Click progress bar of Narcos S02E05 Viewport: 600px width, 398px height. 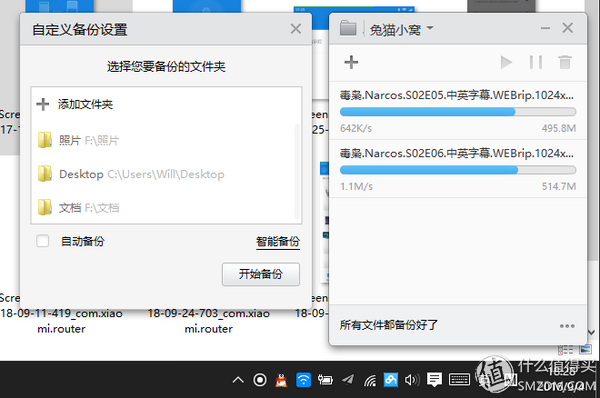pyautogui.click(x=458, y=112)
